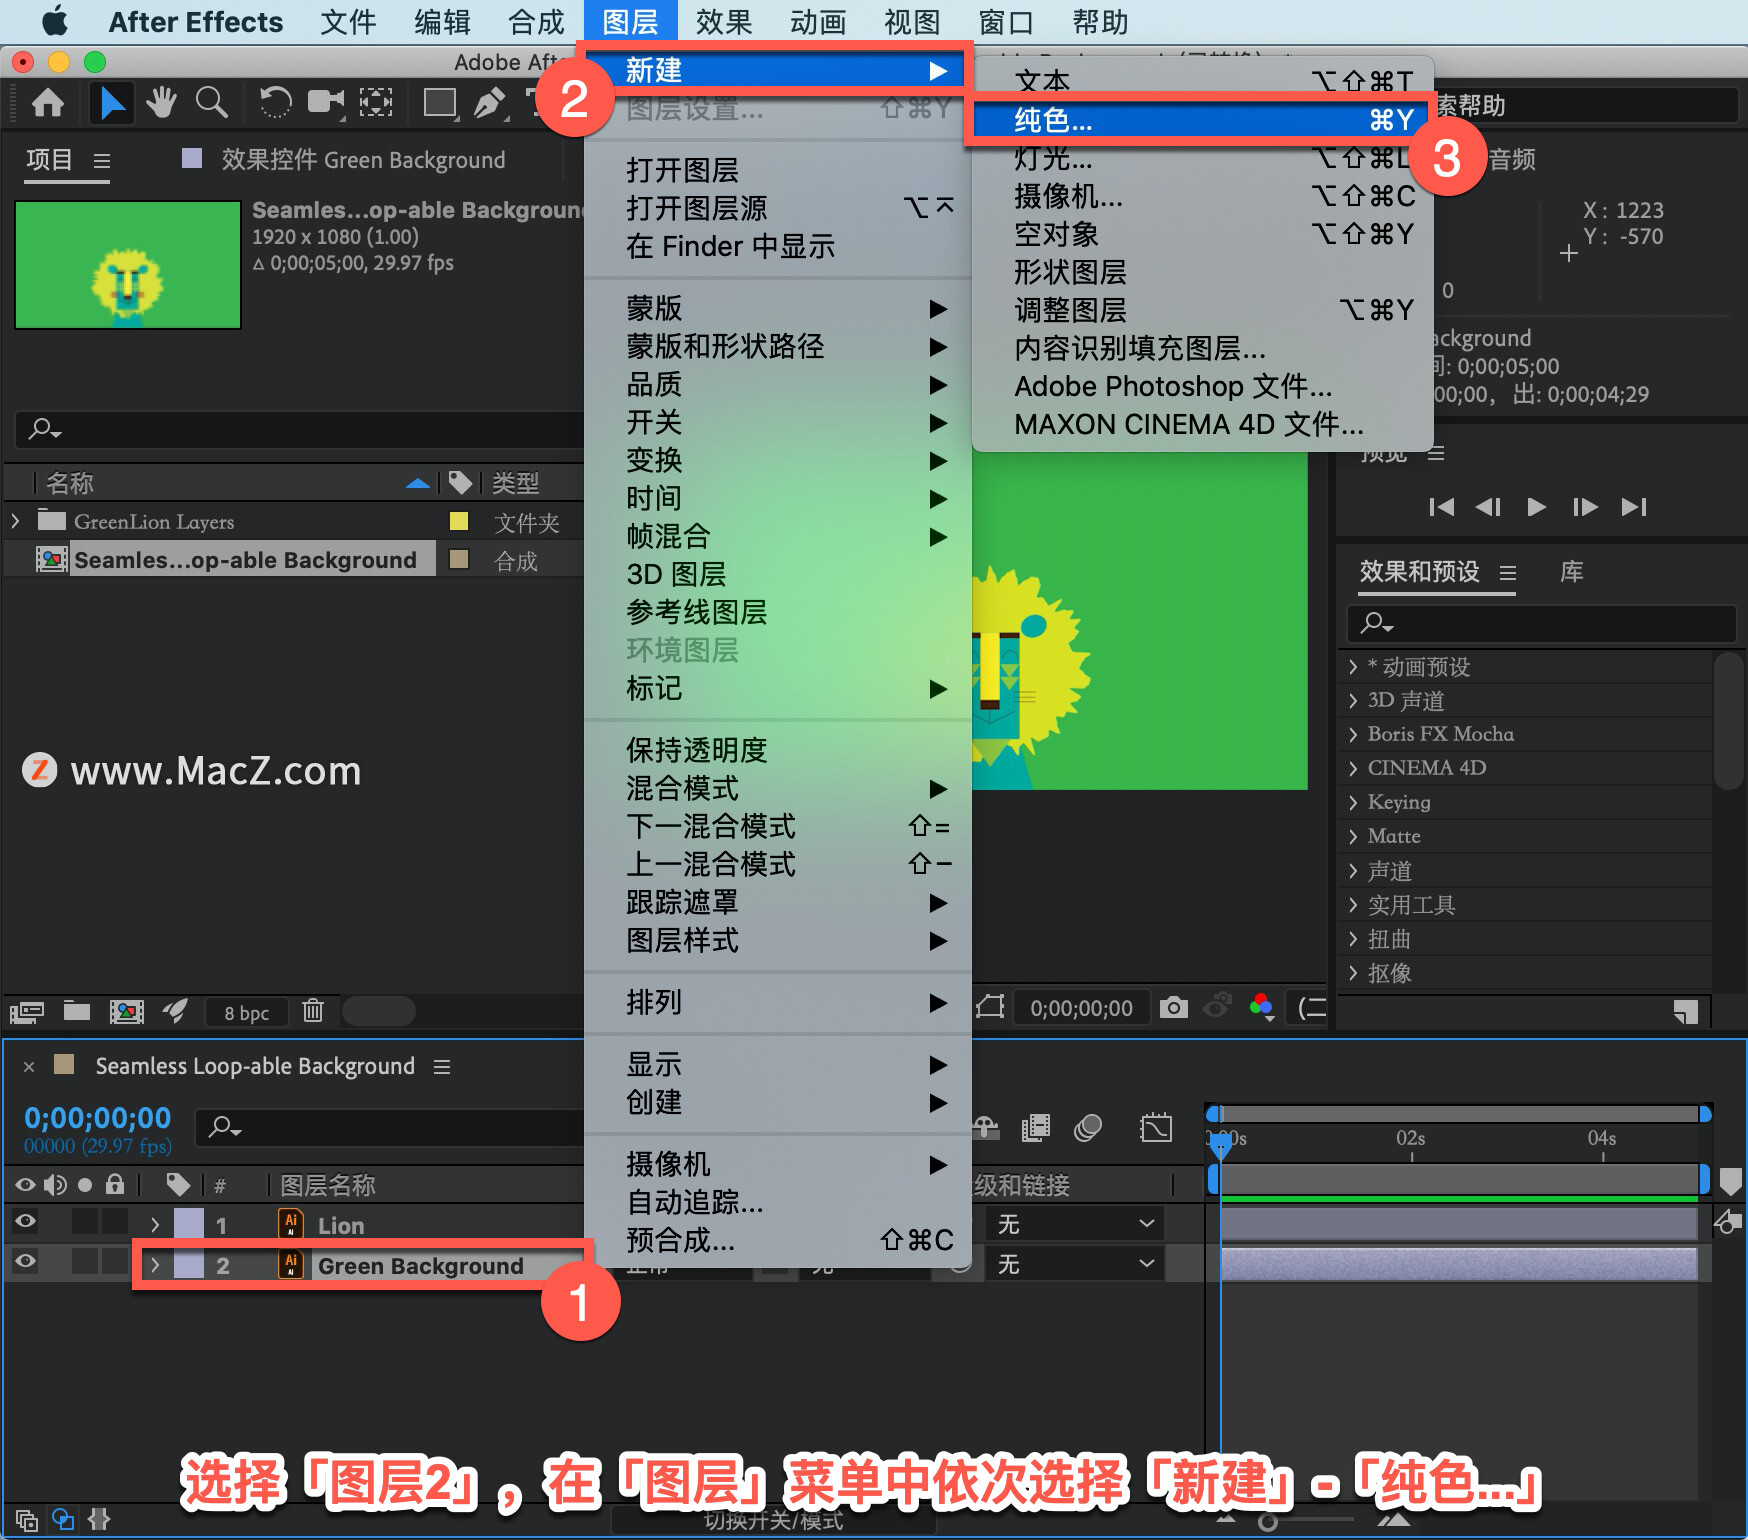Click the shy layers icon in timeline
This screenshot has width=1748, height=1540.
(987, 1129)
